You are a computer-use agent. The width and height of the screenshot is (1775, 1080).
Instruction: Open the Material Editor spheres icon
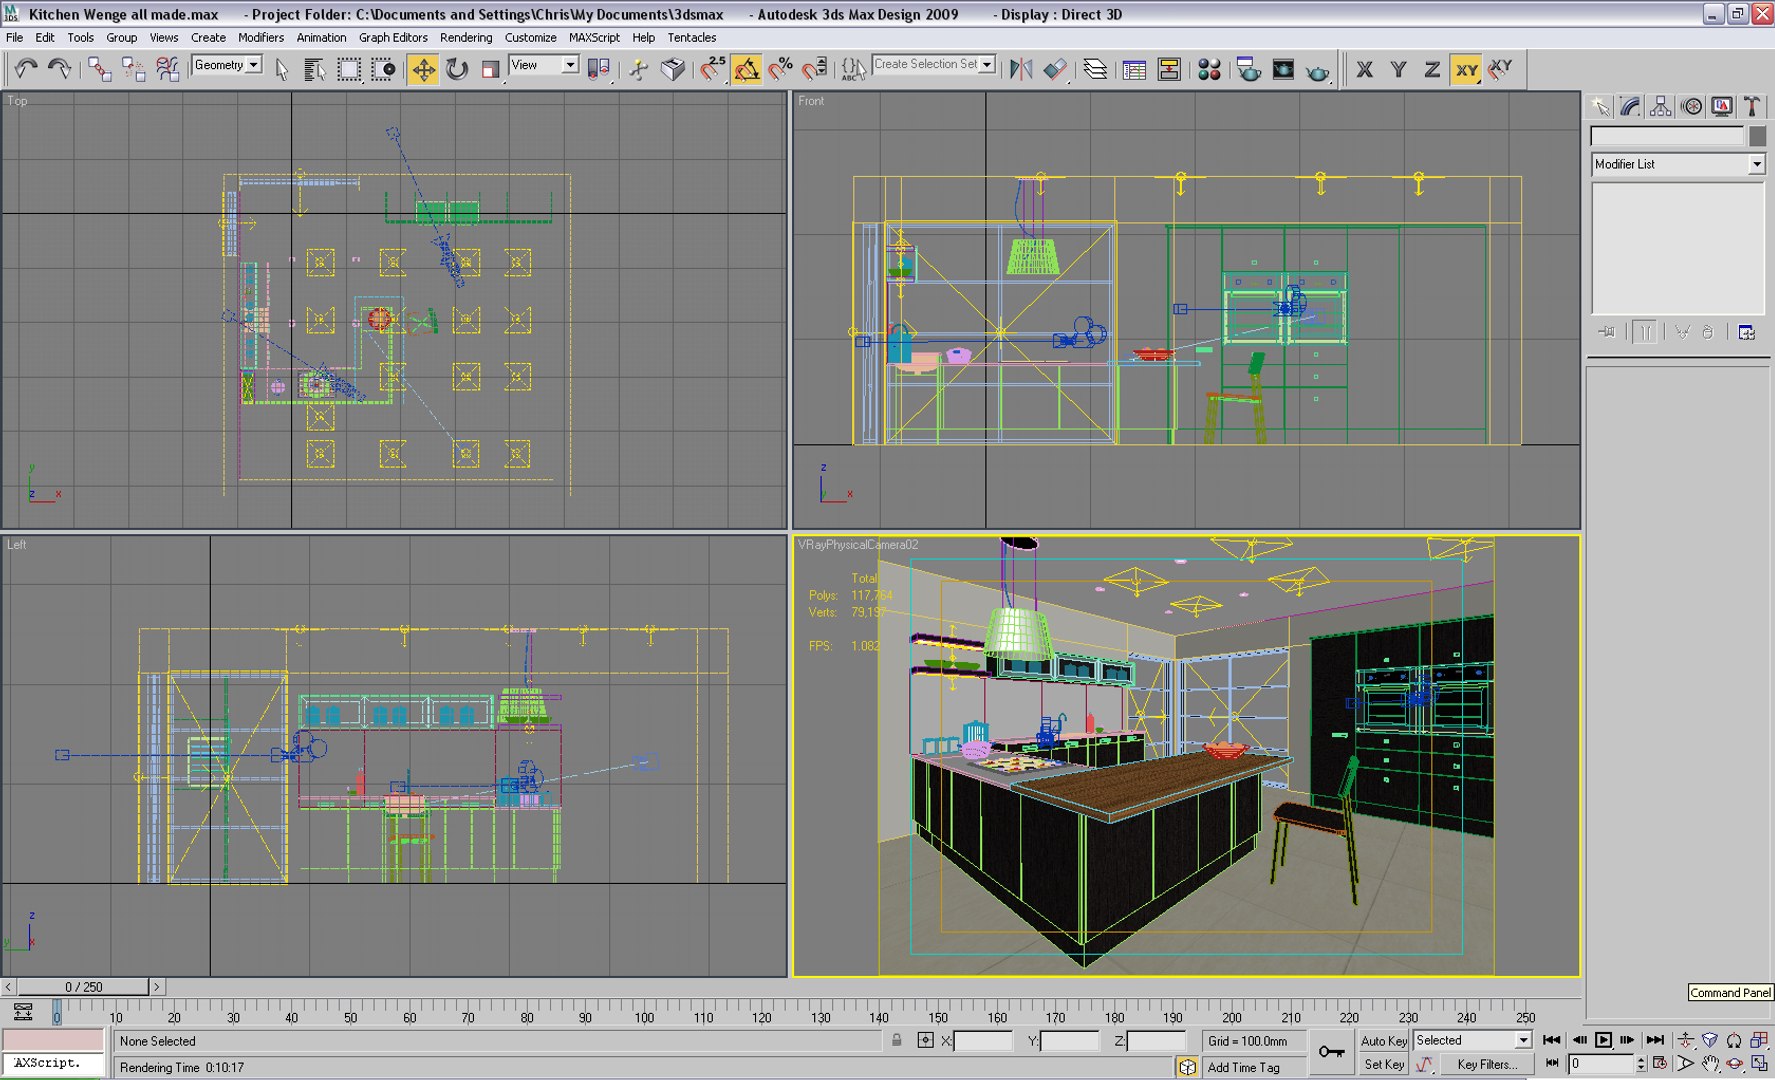(1209, 69)
